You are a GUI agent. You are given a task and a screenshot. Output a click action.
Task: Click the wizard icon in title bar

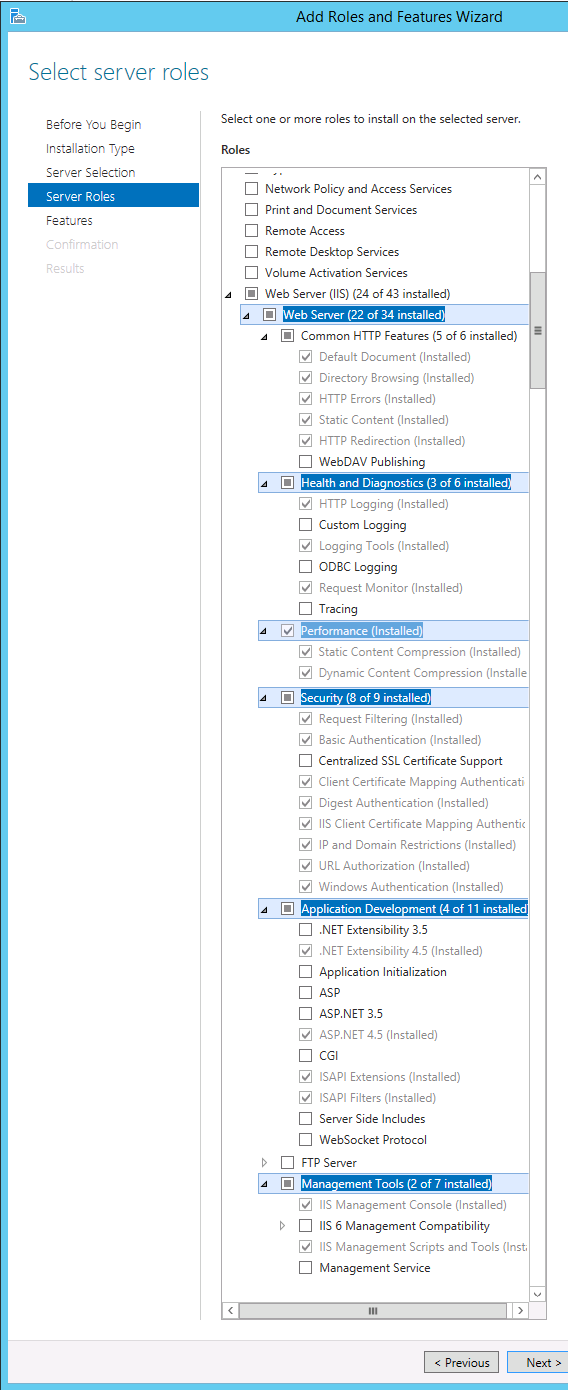coord(17,16)
